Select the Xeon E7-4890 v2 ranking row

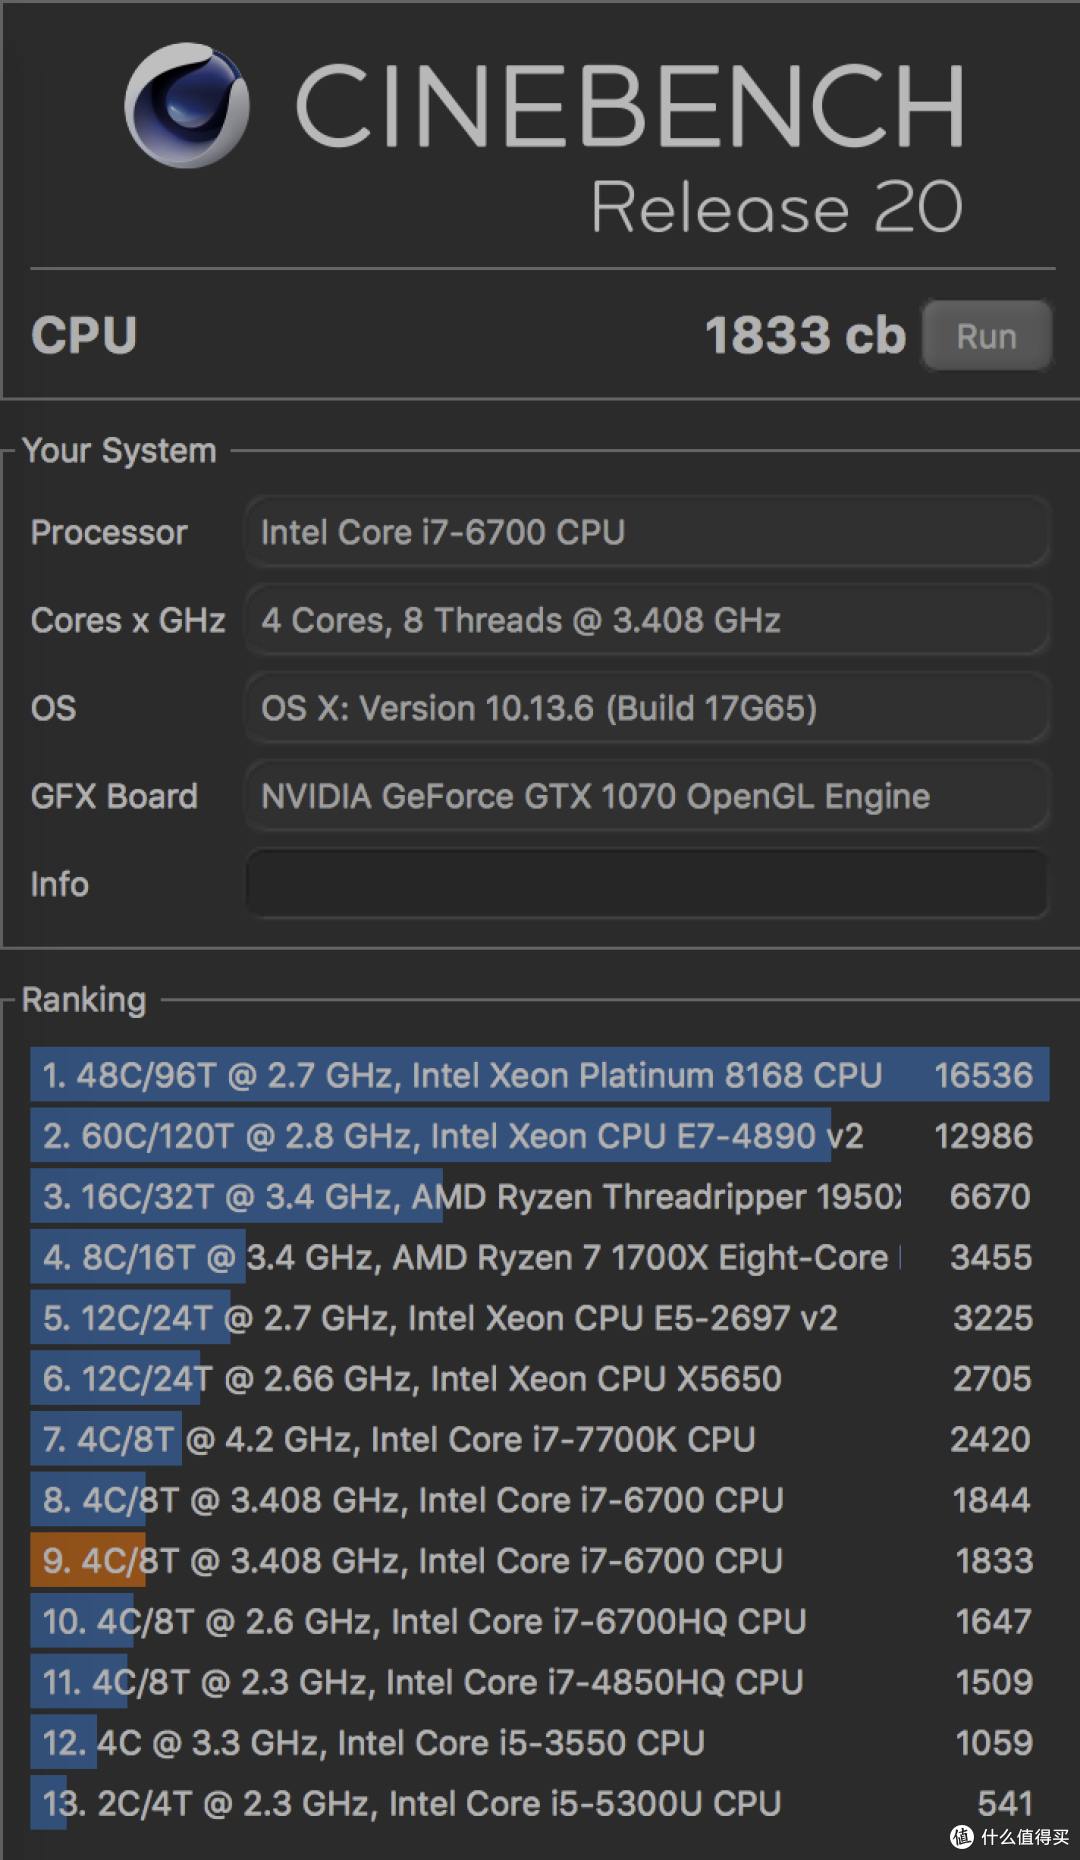tap(540, 1136)
